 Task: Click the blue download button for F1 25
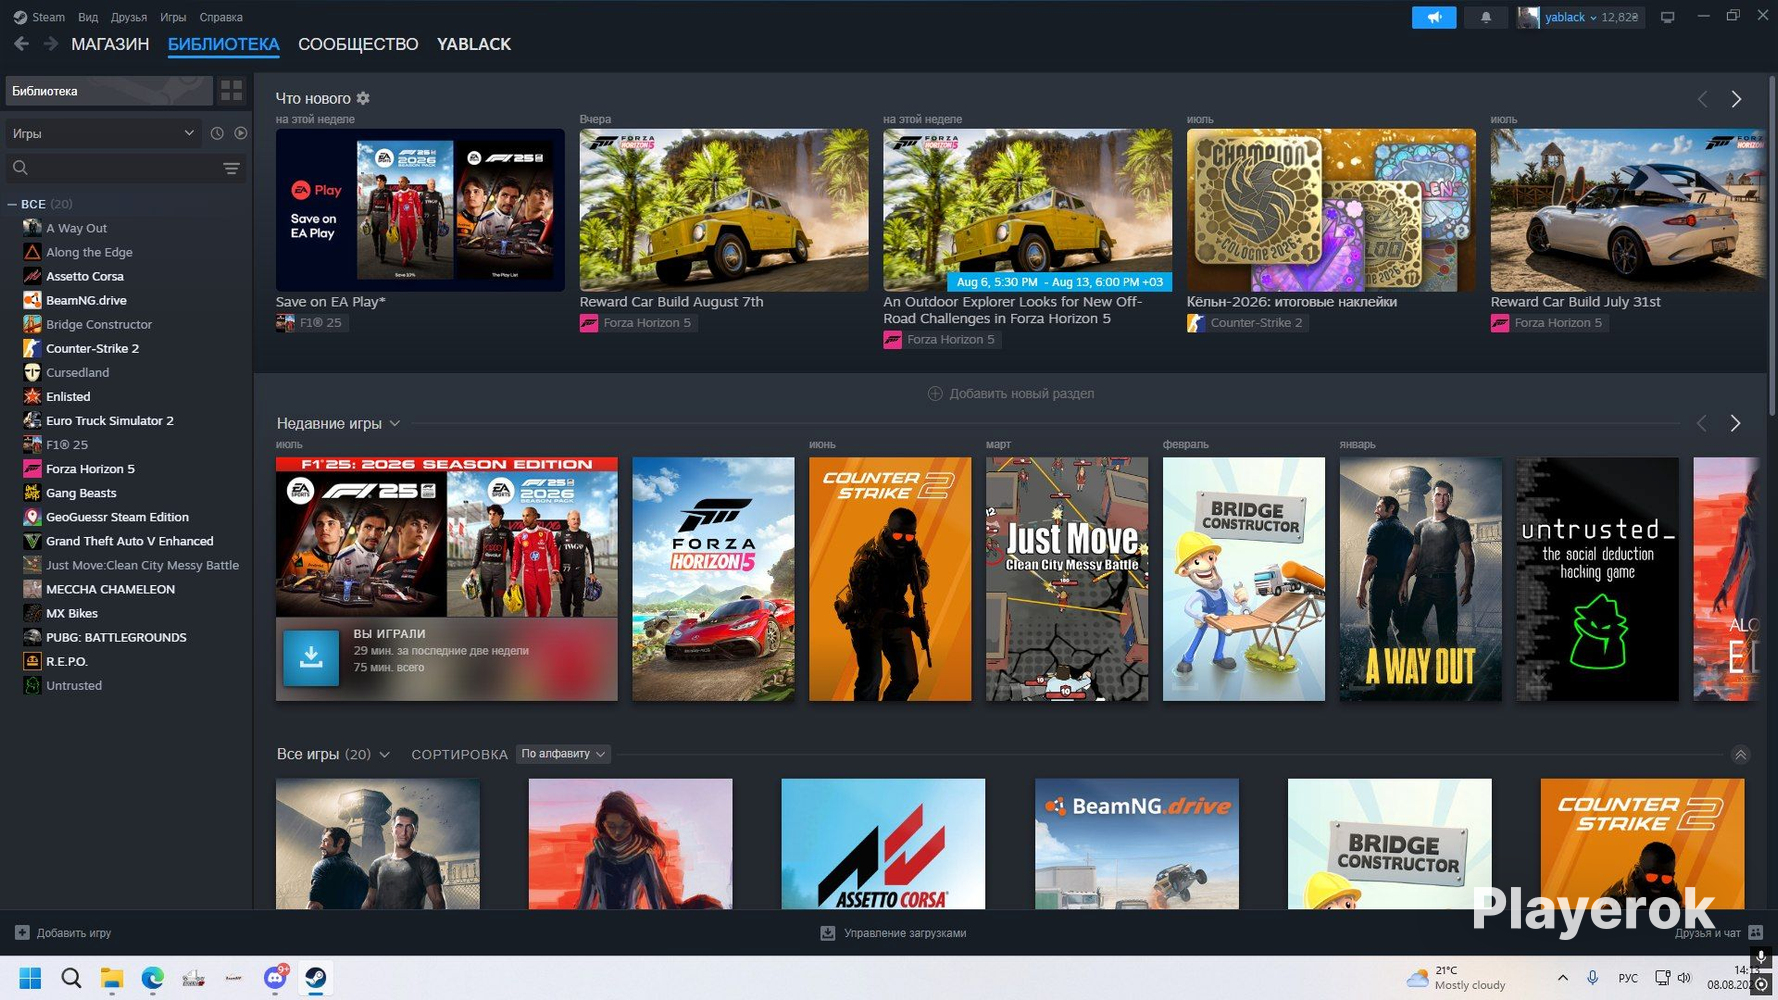311,657
